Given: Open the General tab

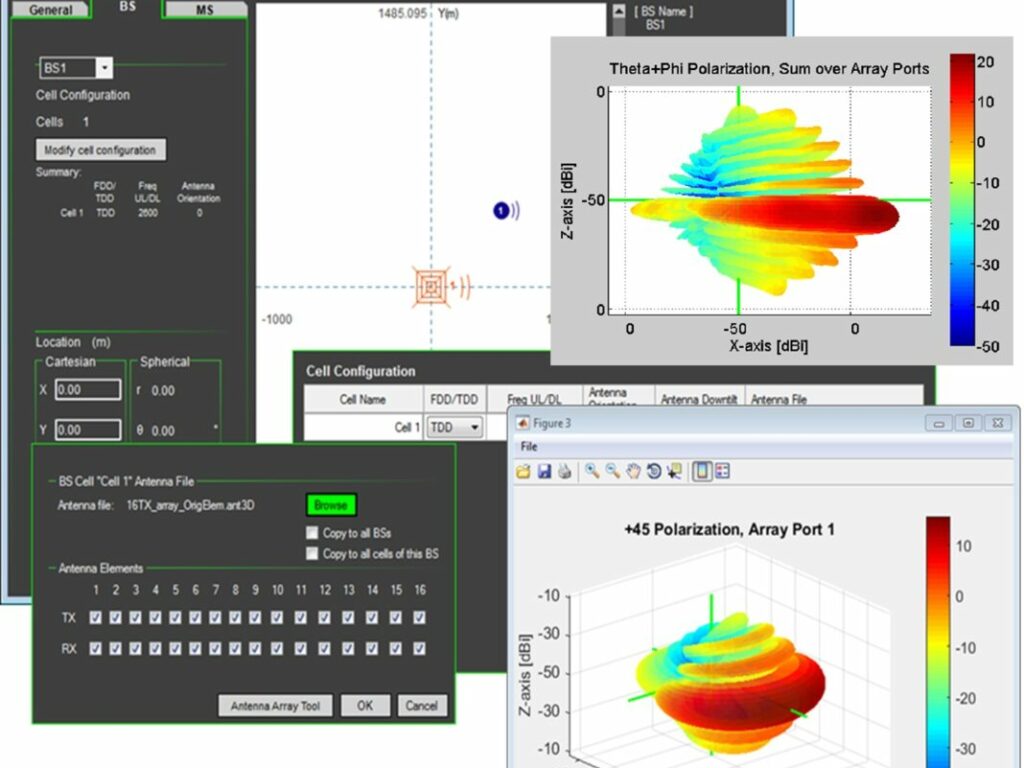Looking at the screenshot, I should pos(50,9).
